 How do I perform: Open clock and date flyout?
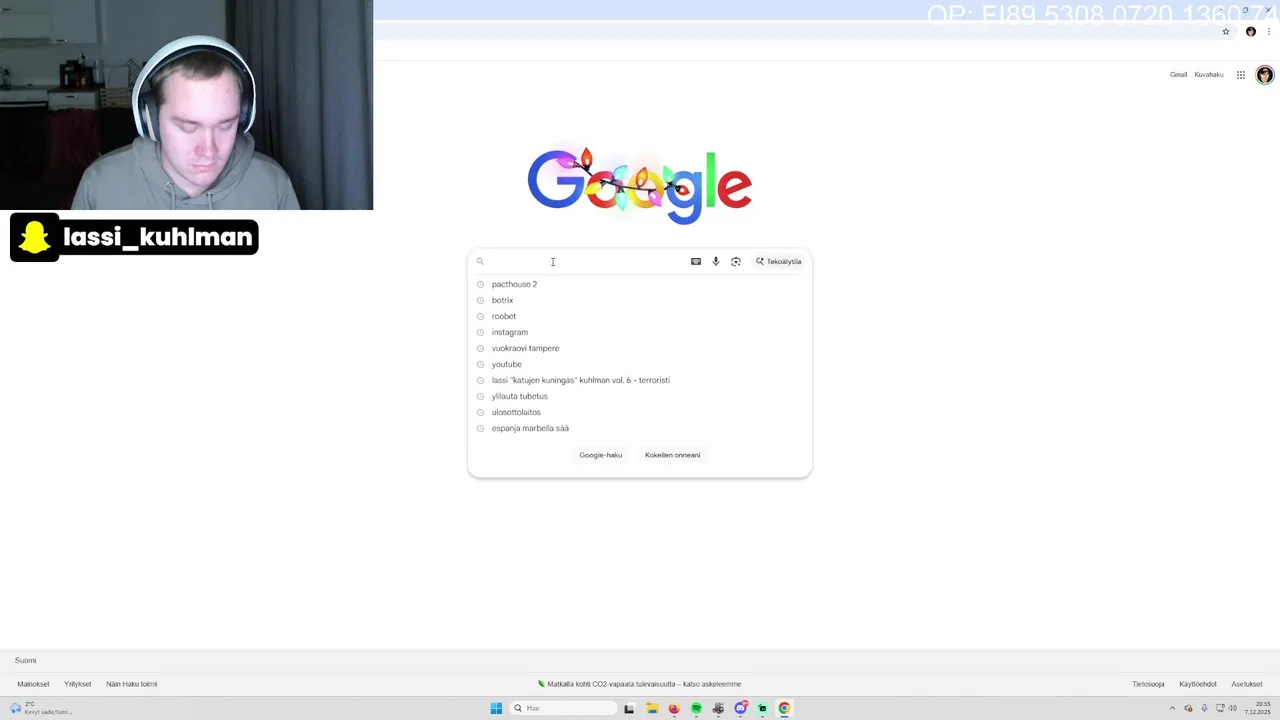pyautogui.click(x=1258, y=708)
